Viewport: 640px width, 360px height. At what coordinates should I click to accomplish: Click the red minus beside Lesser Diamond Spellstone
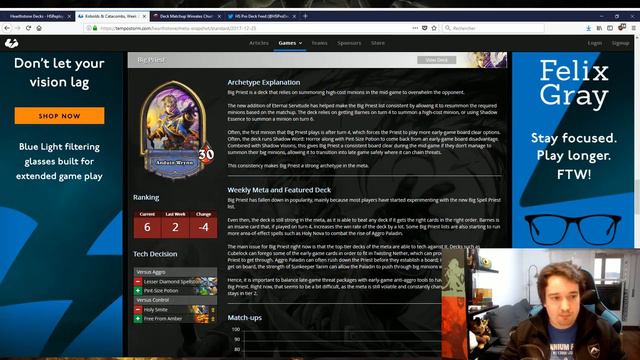pyautogui.click(x=138, y=282)
